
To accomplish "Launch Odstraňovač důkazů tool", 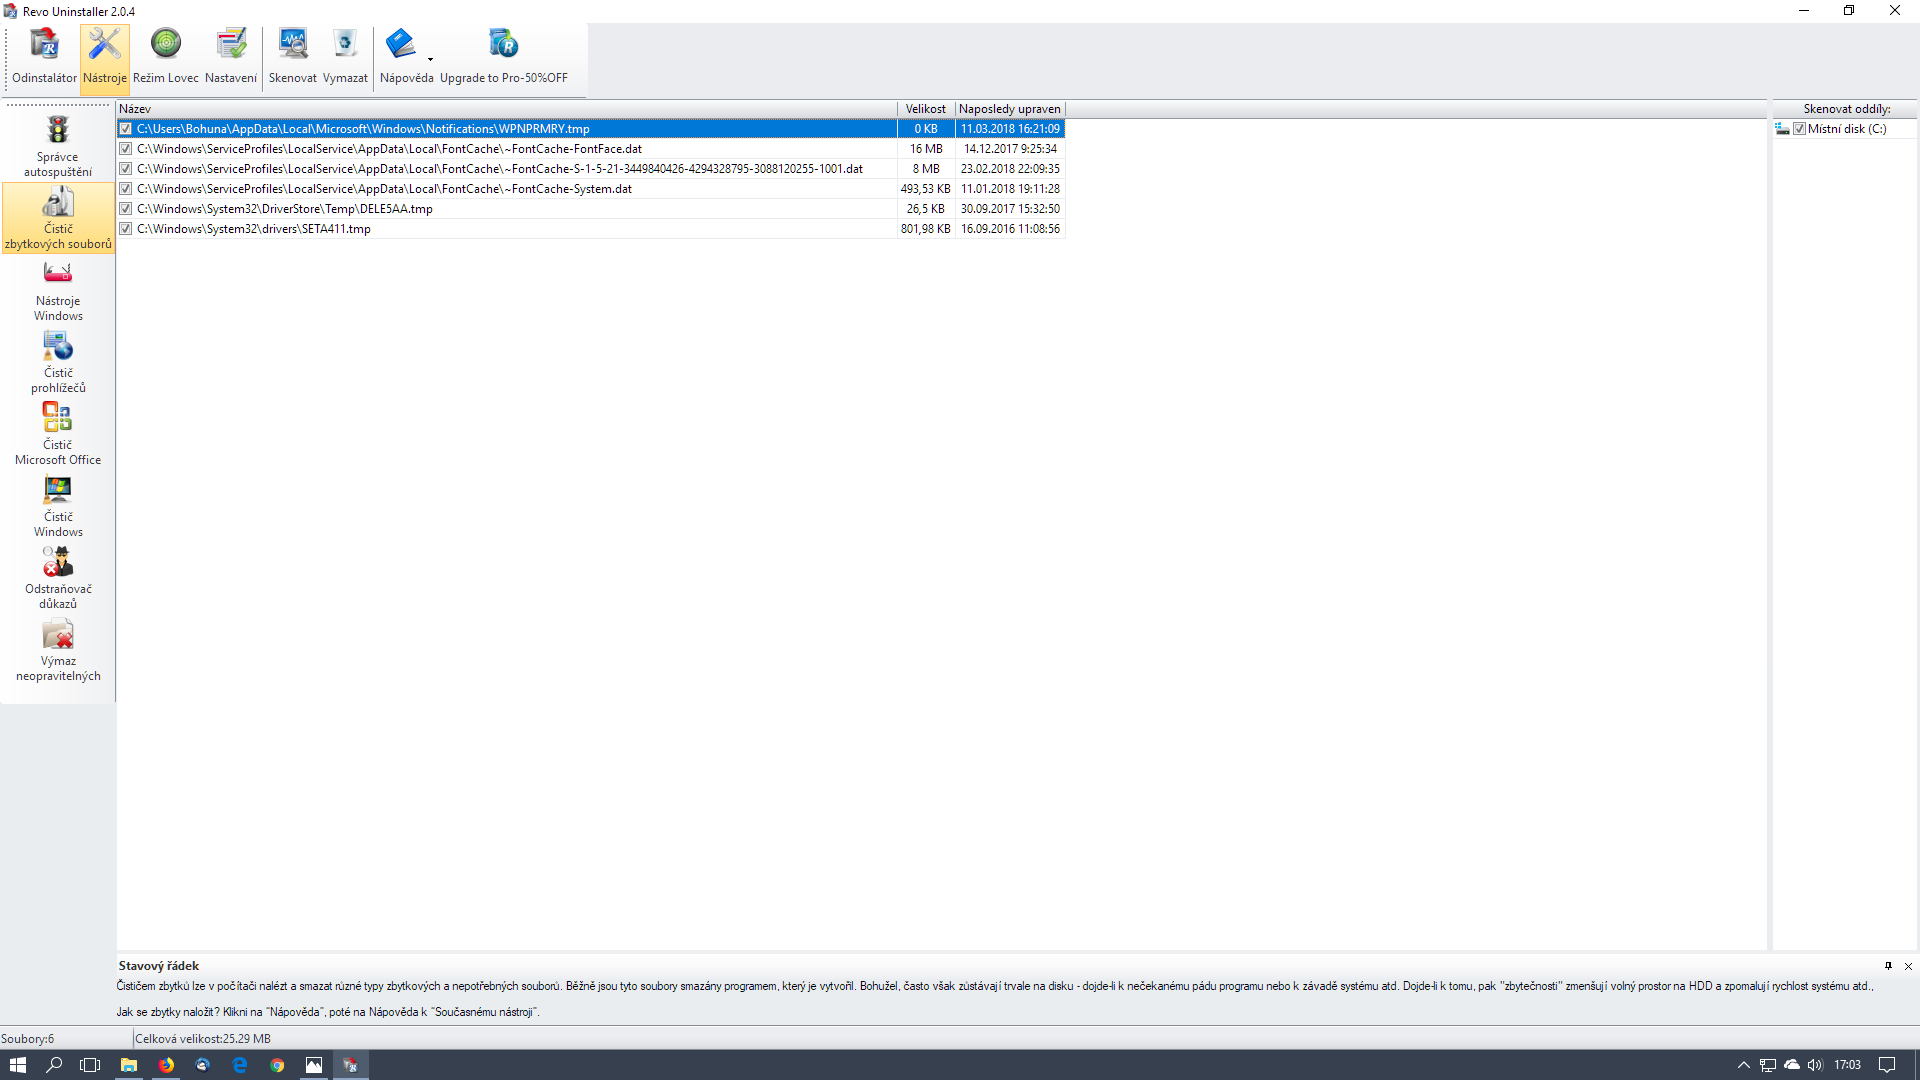I will [x=58, y=578].
